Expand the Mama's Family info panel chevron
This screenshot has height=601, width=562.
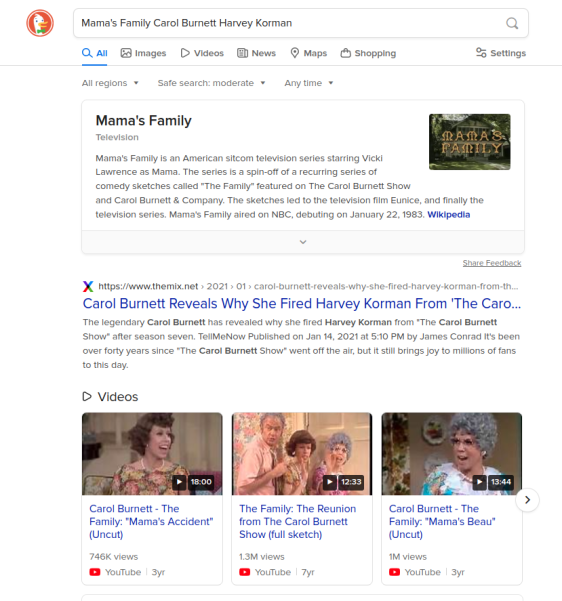pos(303,242)
